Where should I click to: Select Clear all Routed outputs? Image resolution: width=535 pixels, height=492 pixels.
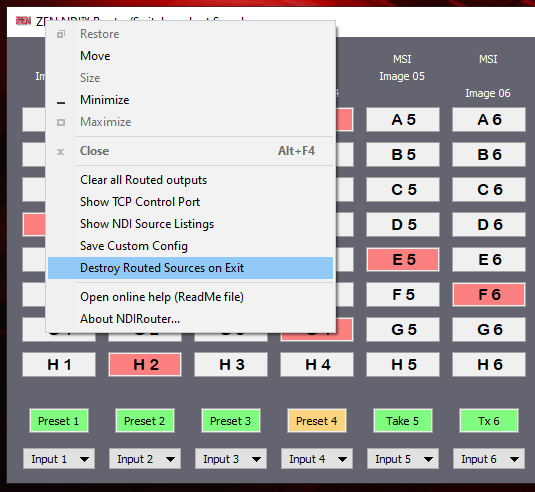(x=190, y=180)
